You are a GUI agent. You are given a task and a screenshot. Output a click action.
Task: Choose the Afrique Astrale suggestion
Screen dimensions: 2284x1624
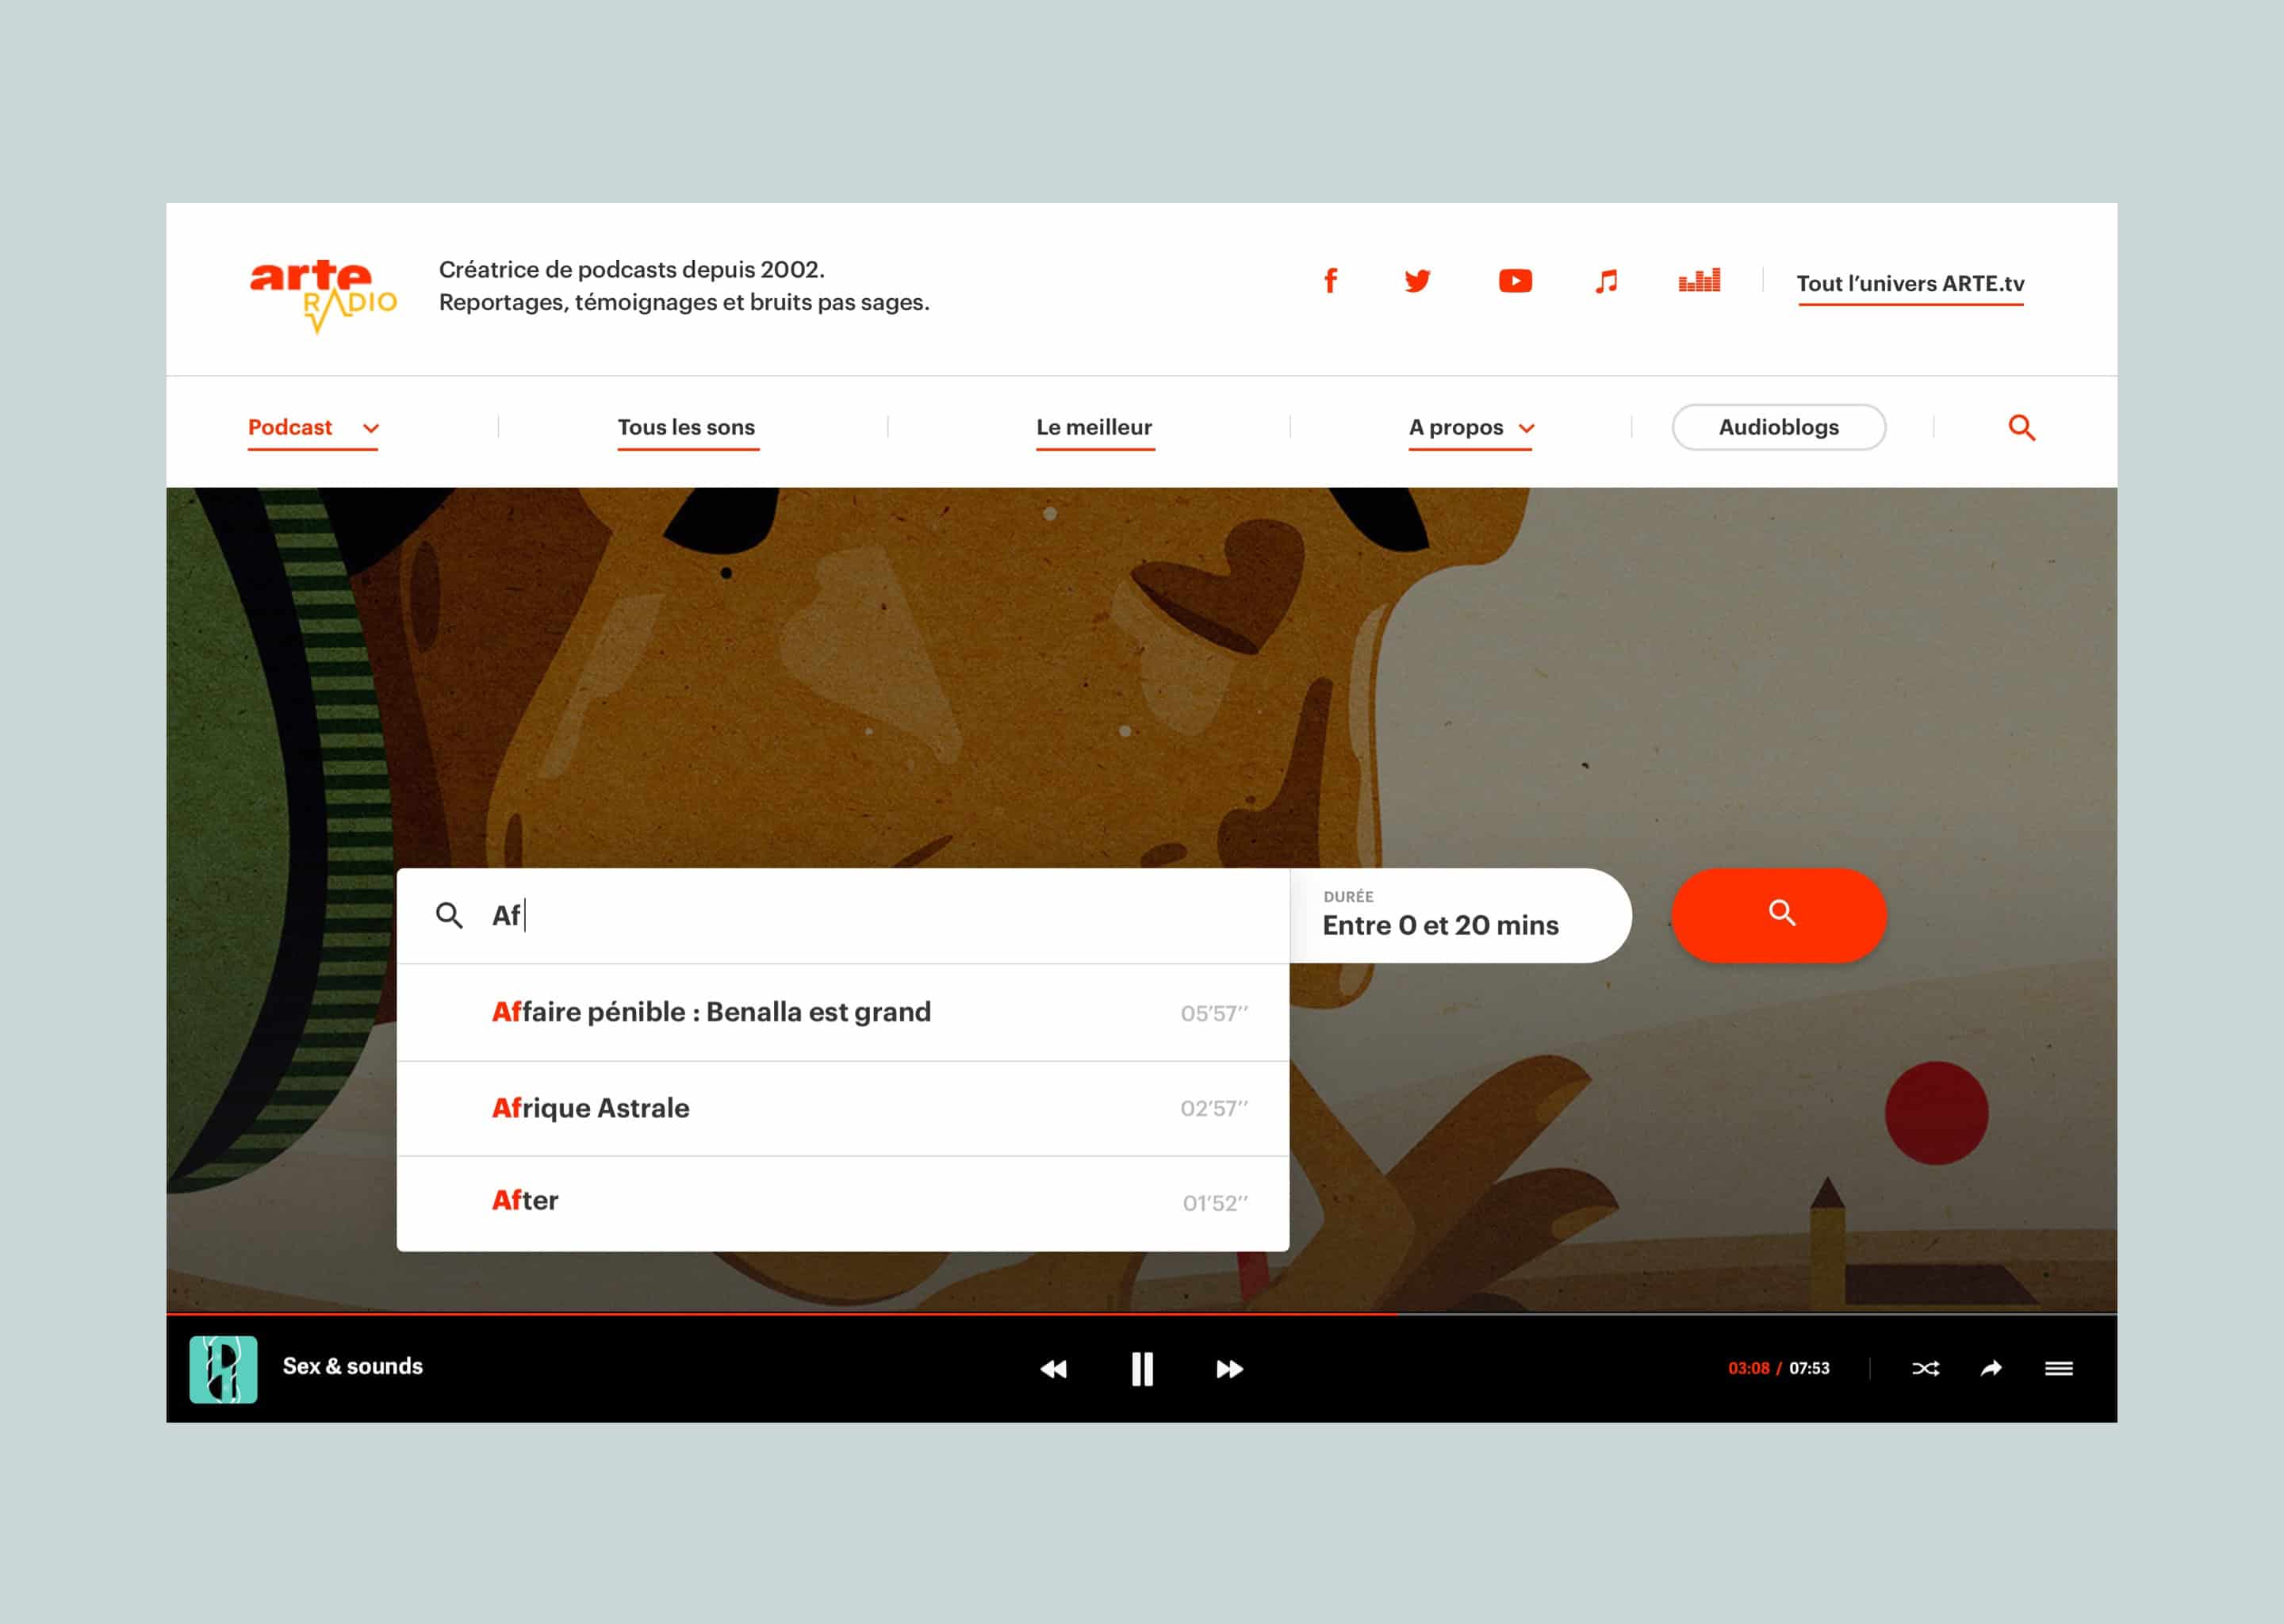pos(843,1108)
